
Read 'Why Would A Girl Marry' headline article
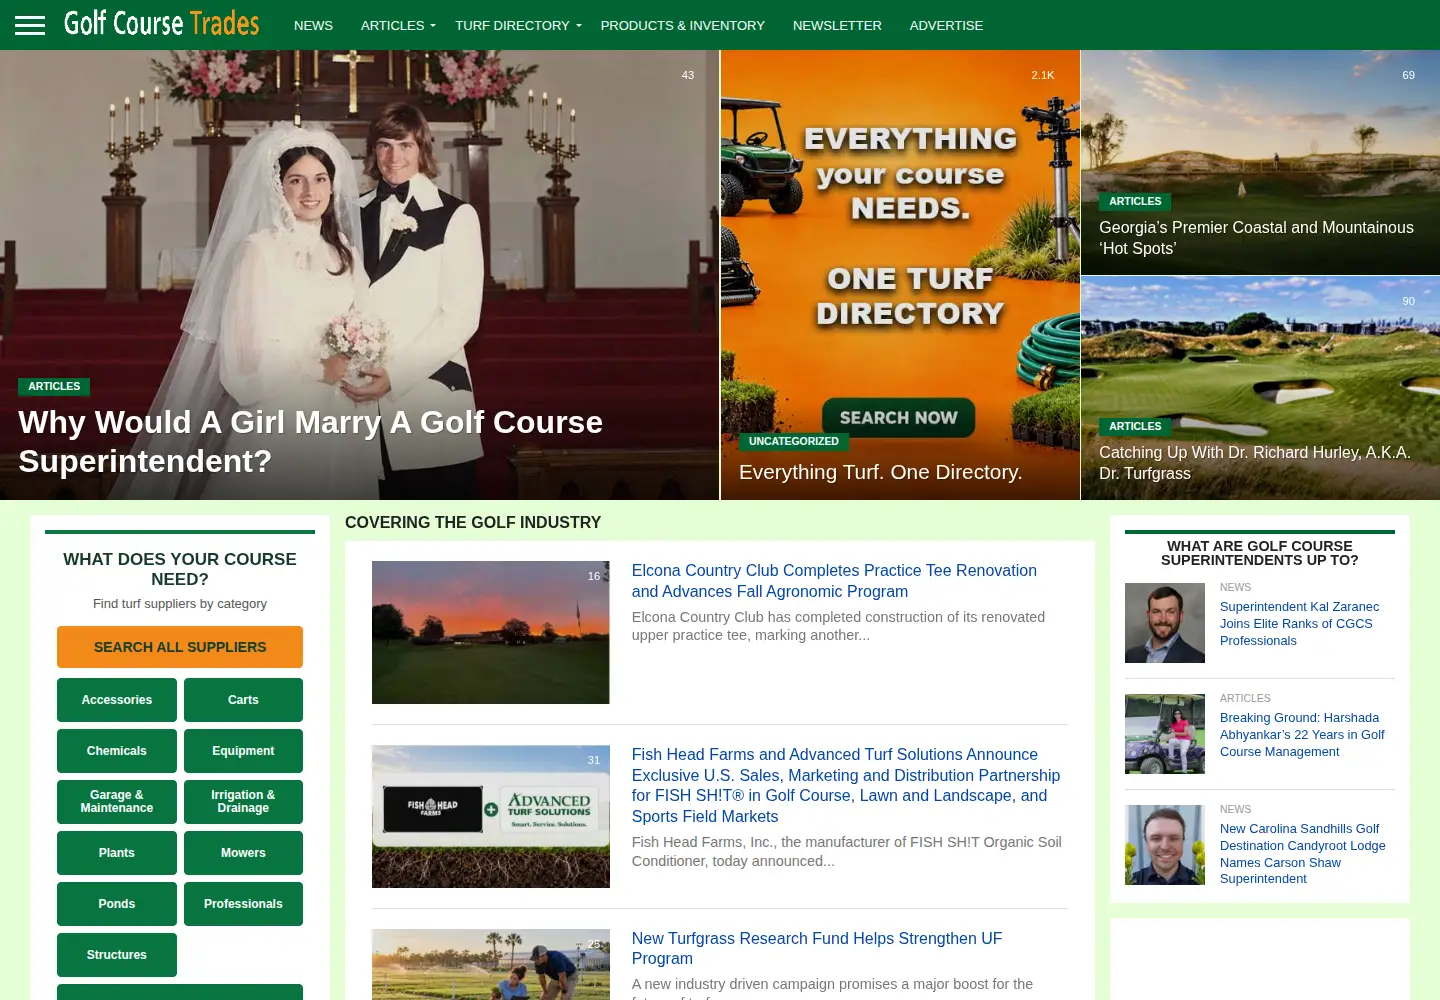click(310, 442)
